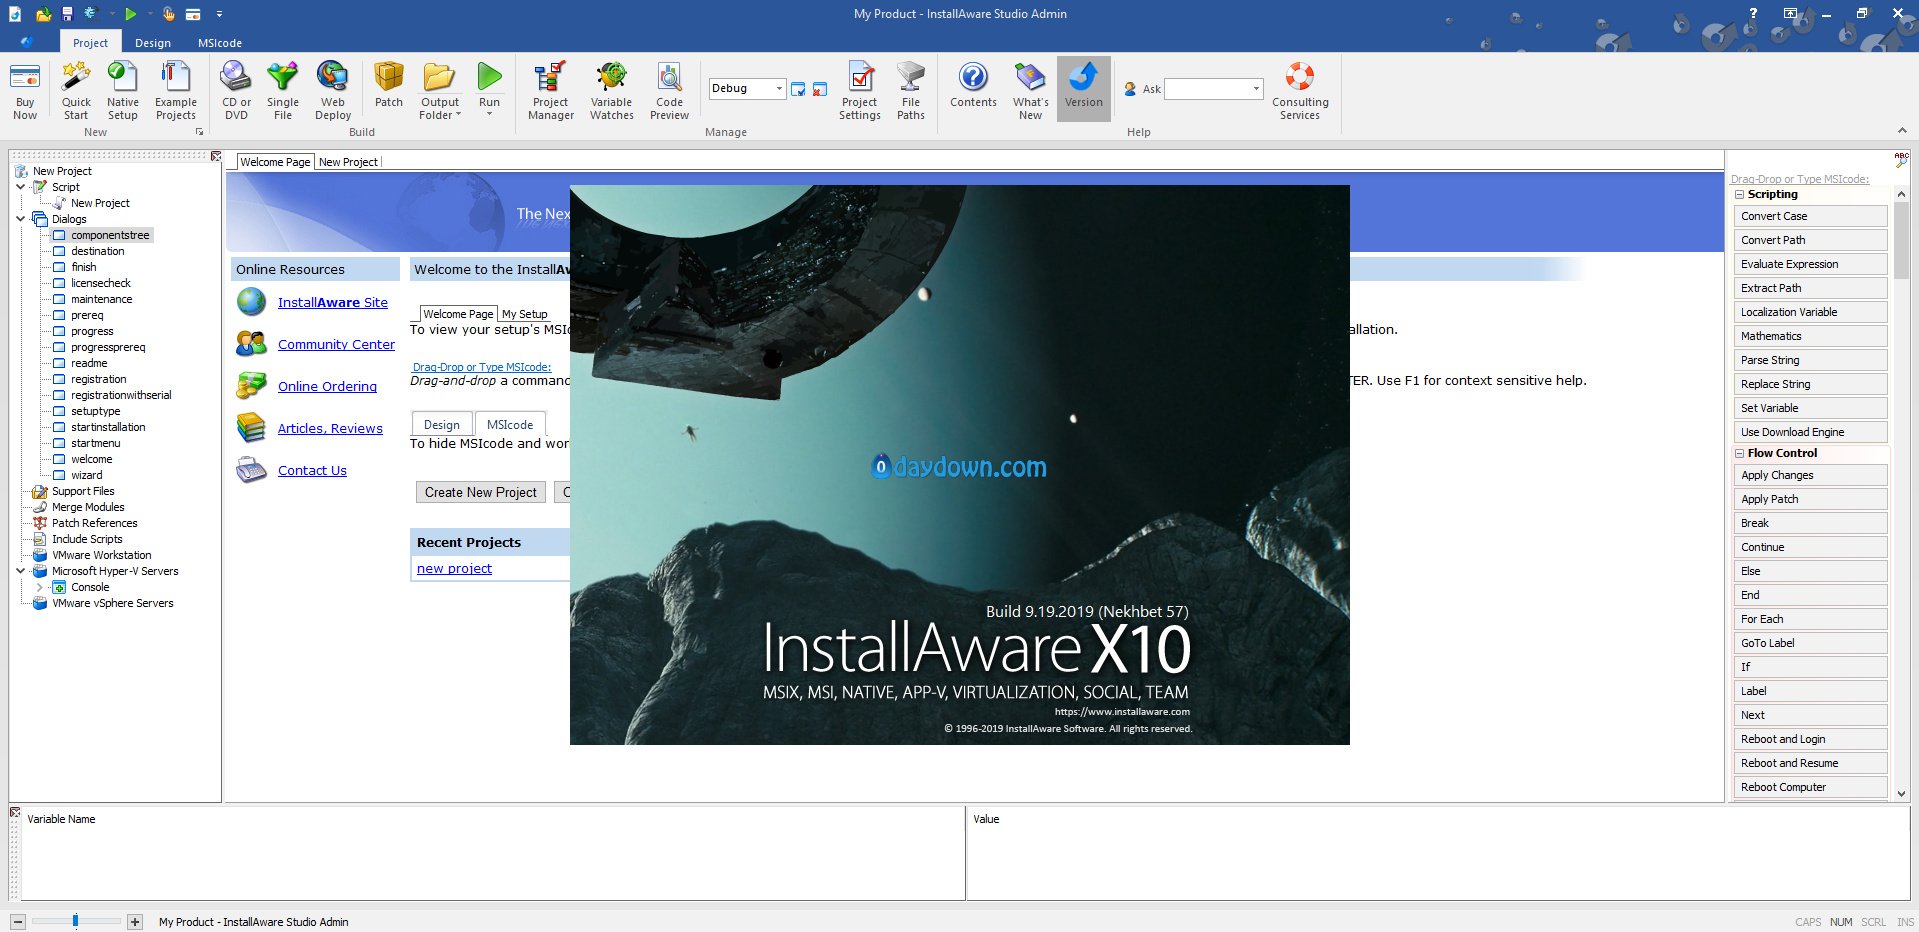The height and width of the screenshot is (932, 1919).
Task: Open the InstallAware Site link
Action: (x=332, y=302)
